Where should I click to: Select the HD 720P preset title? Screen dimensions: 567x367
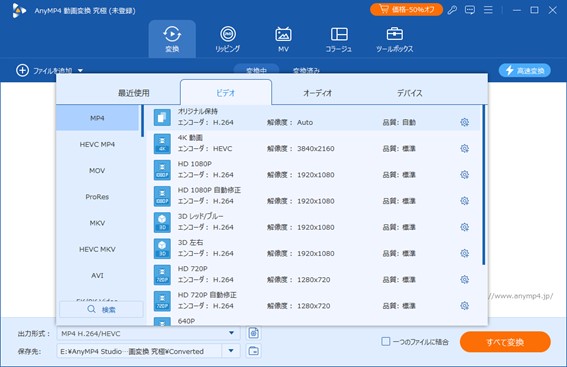click(193, 268)
